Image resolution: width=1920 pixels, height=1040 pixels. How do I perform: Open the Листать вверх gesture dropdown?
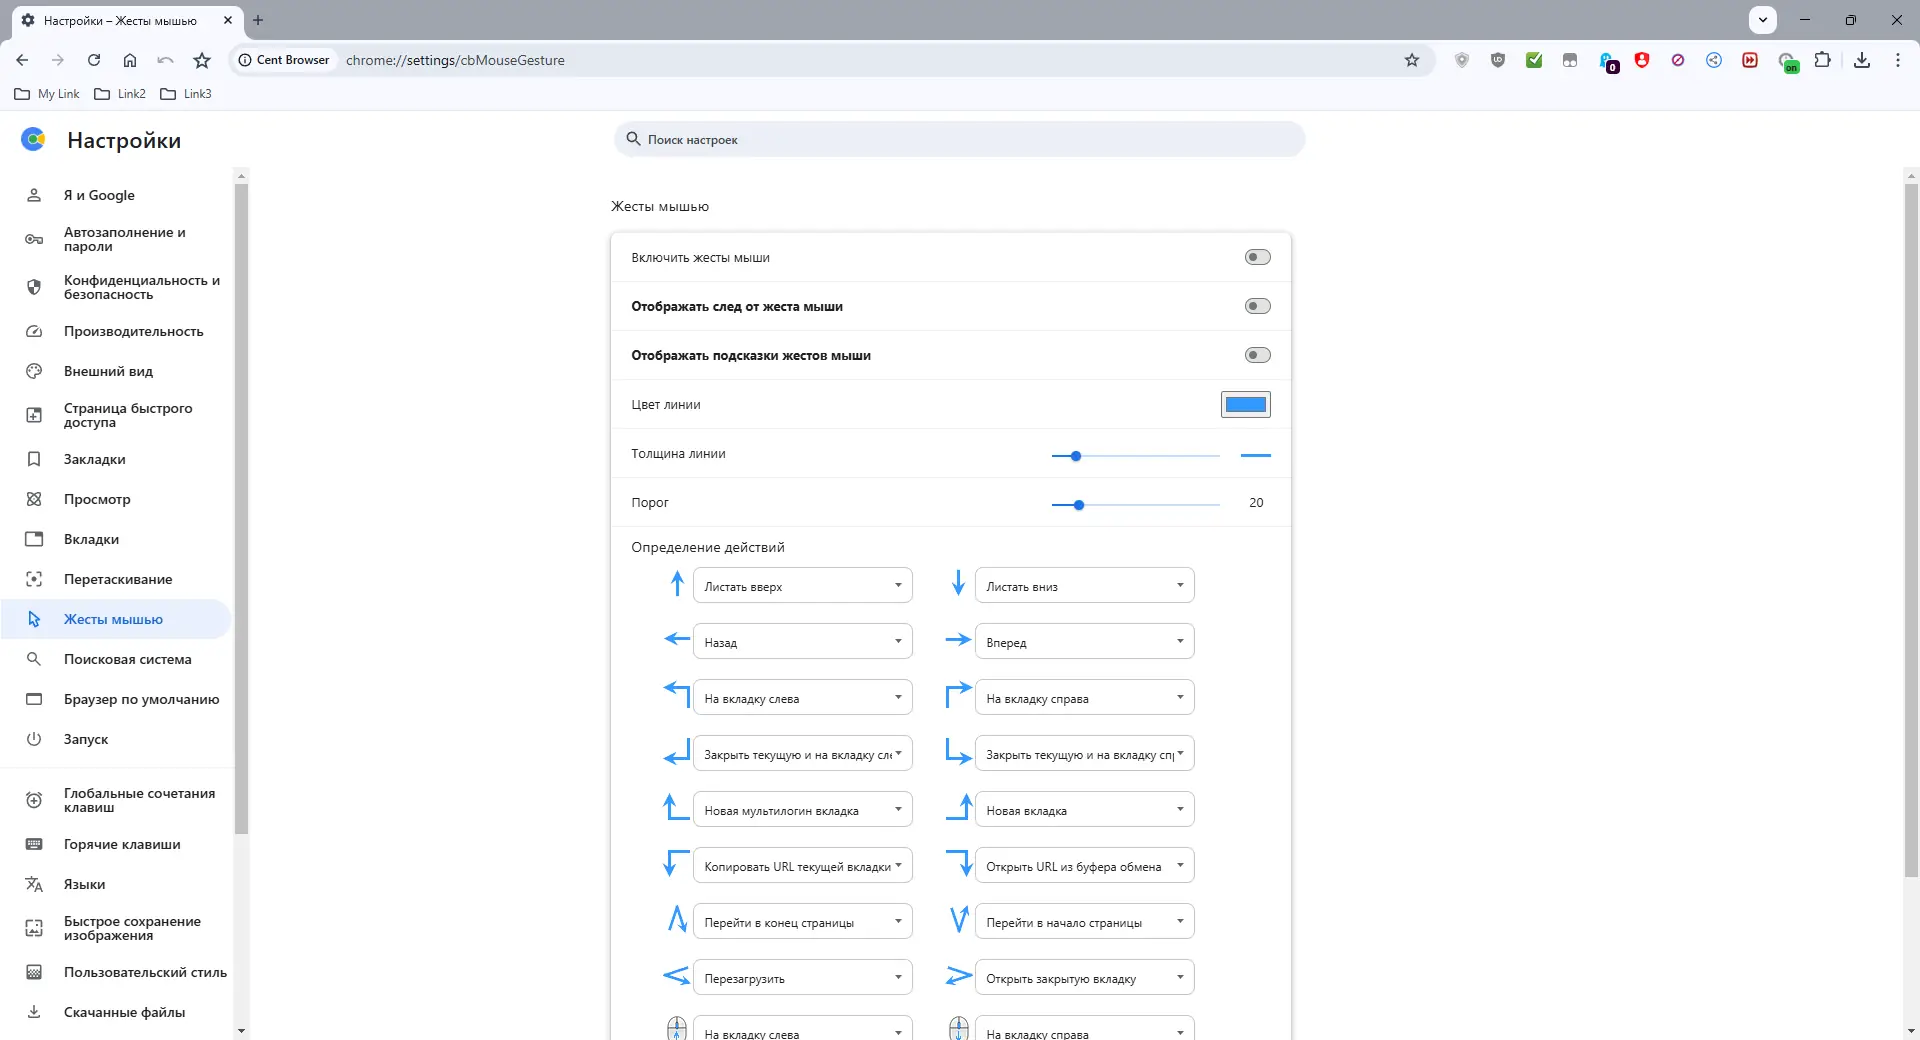click(803, 586)
